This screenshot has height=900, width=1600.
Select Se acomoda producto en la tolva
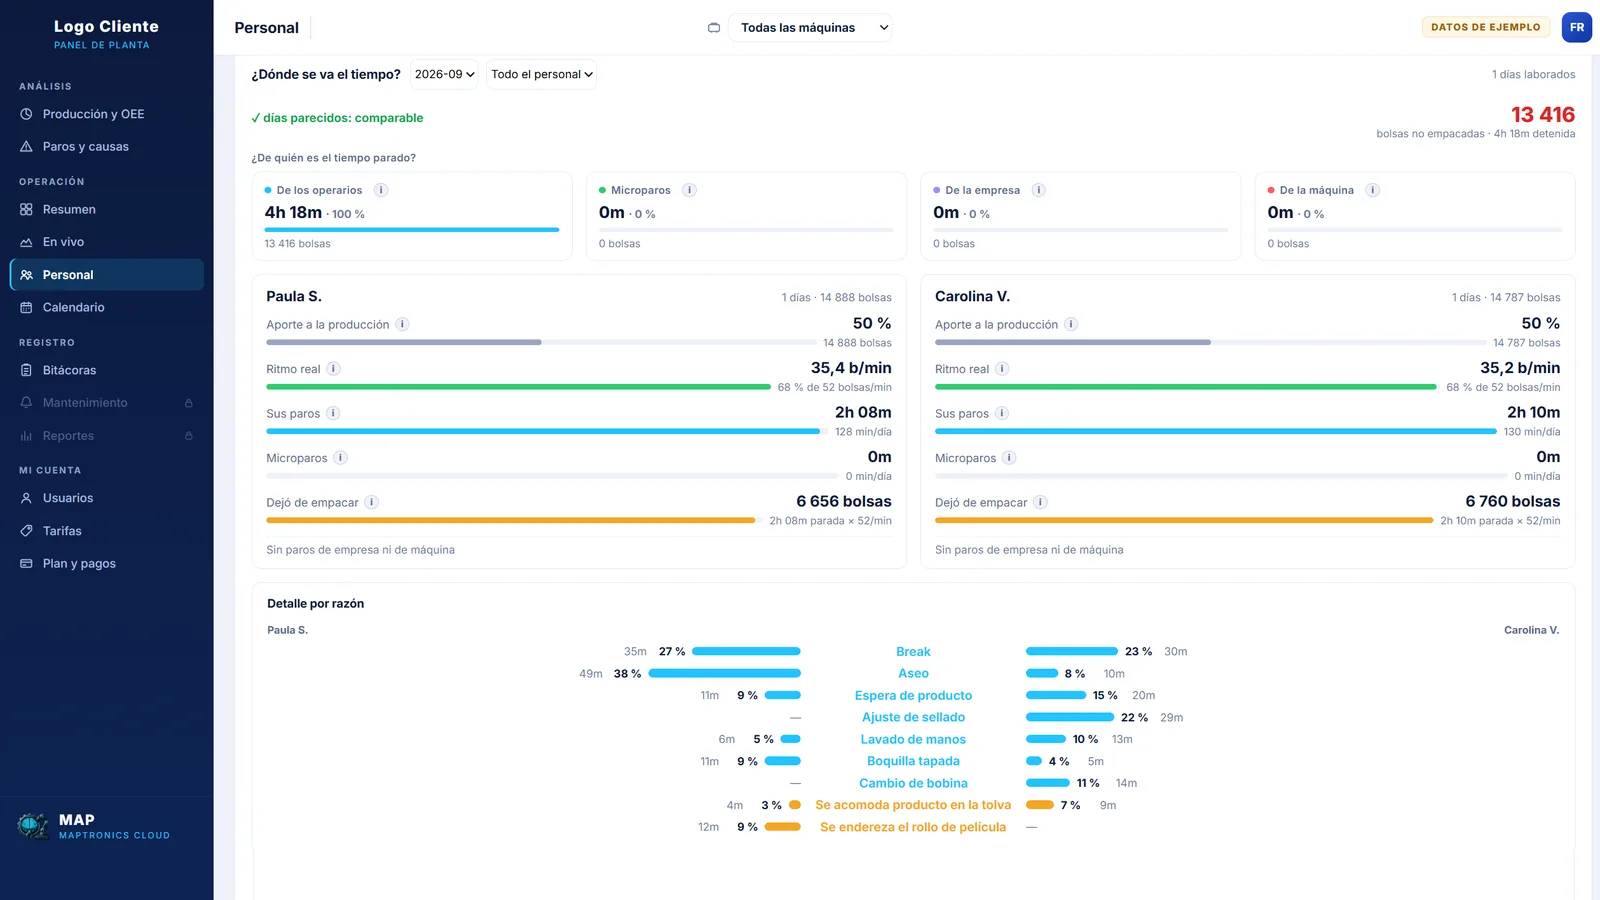(x=913, y=805)
